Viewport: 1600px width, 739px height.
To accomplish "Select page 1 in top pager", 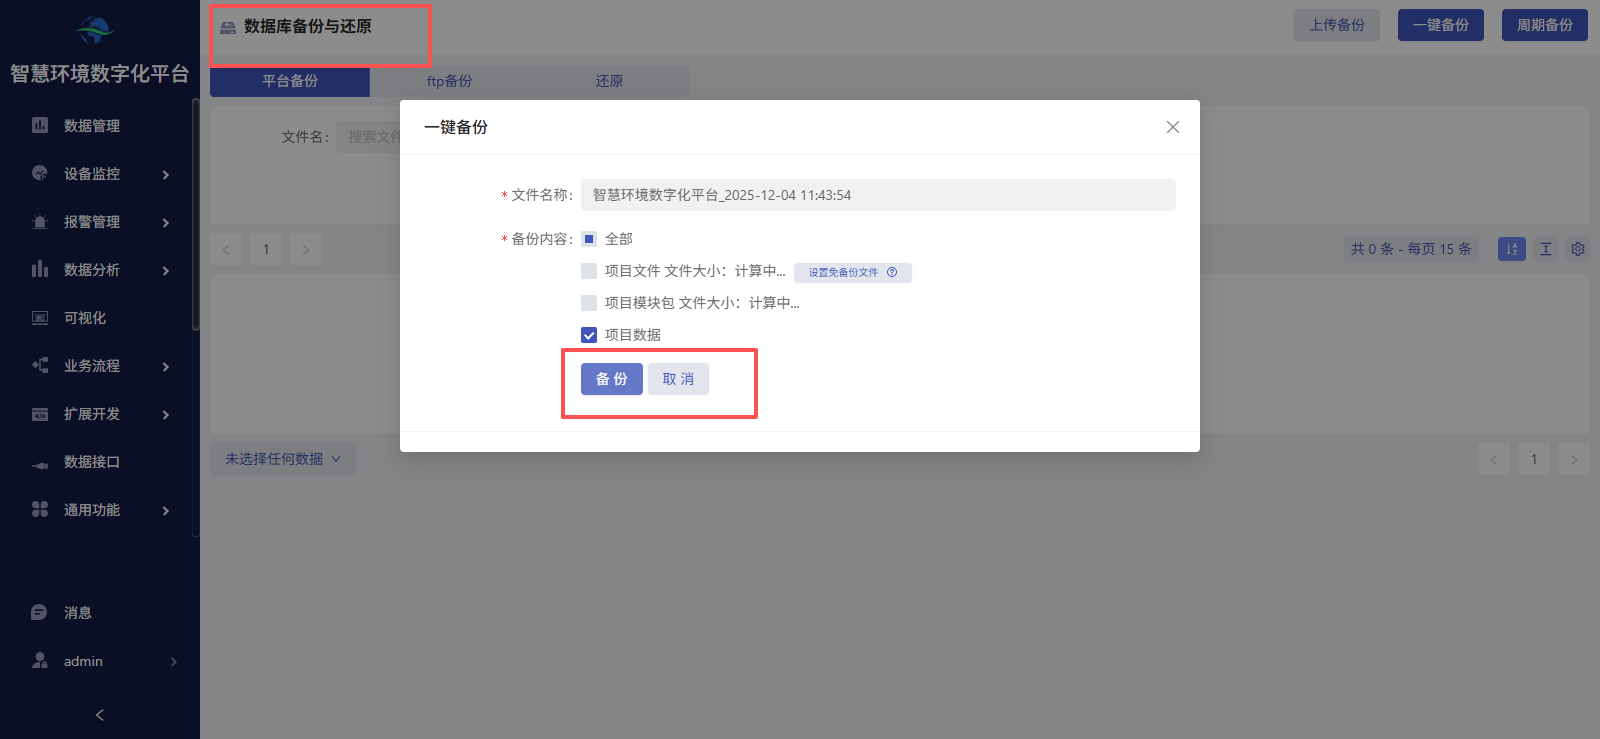I will (x=266, y=249).
